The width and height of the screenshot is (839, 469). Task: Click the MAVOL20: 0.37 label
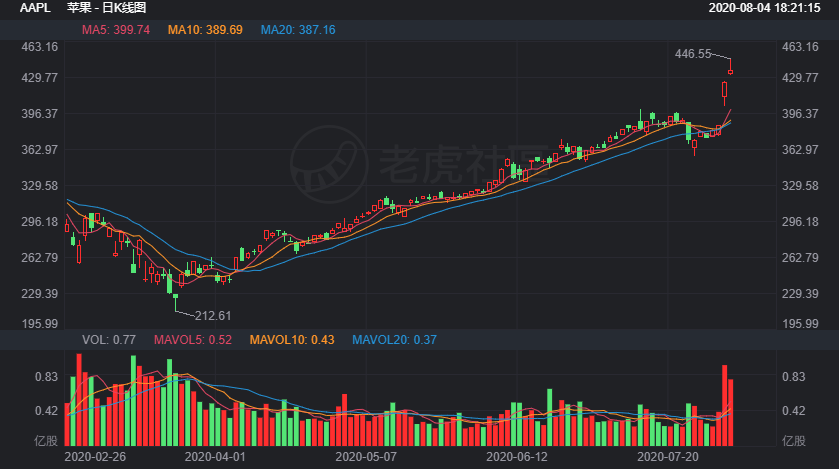394,340
